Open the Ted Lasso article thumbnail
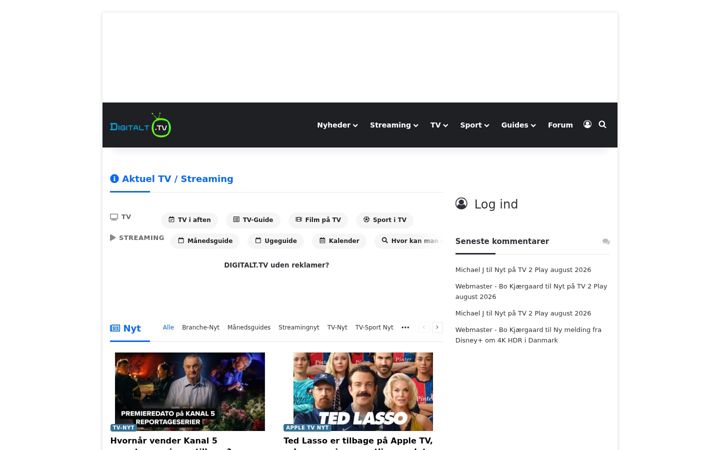The height and width of the screenshot is (450, 720). [x=363, y=392]
